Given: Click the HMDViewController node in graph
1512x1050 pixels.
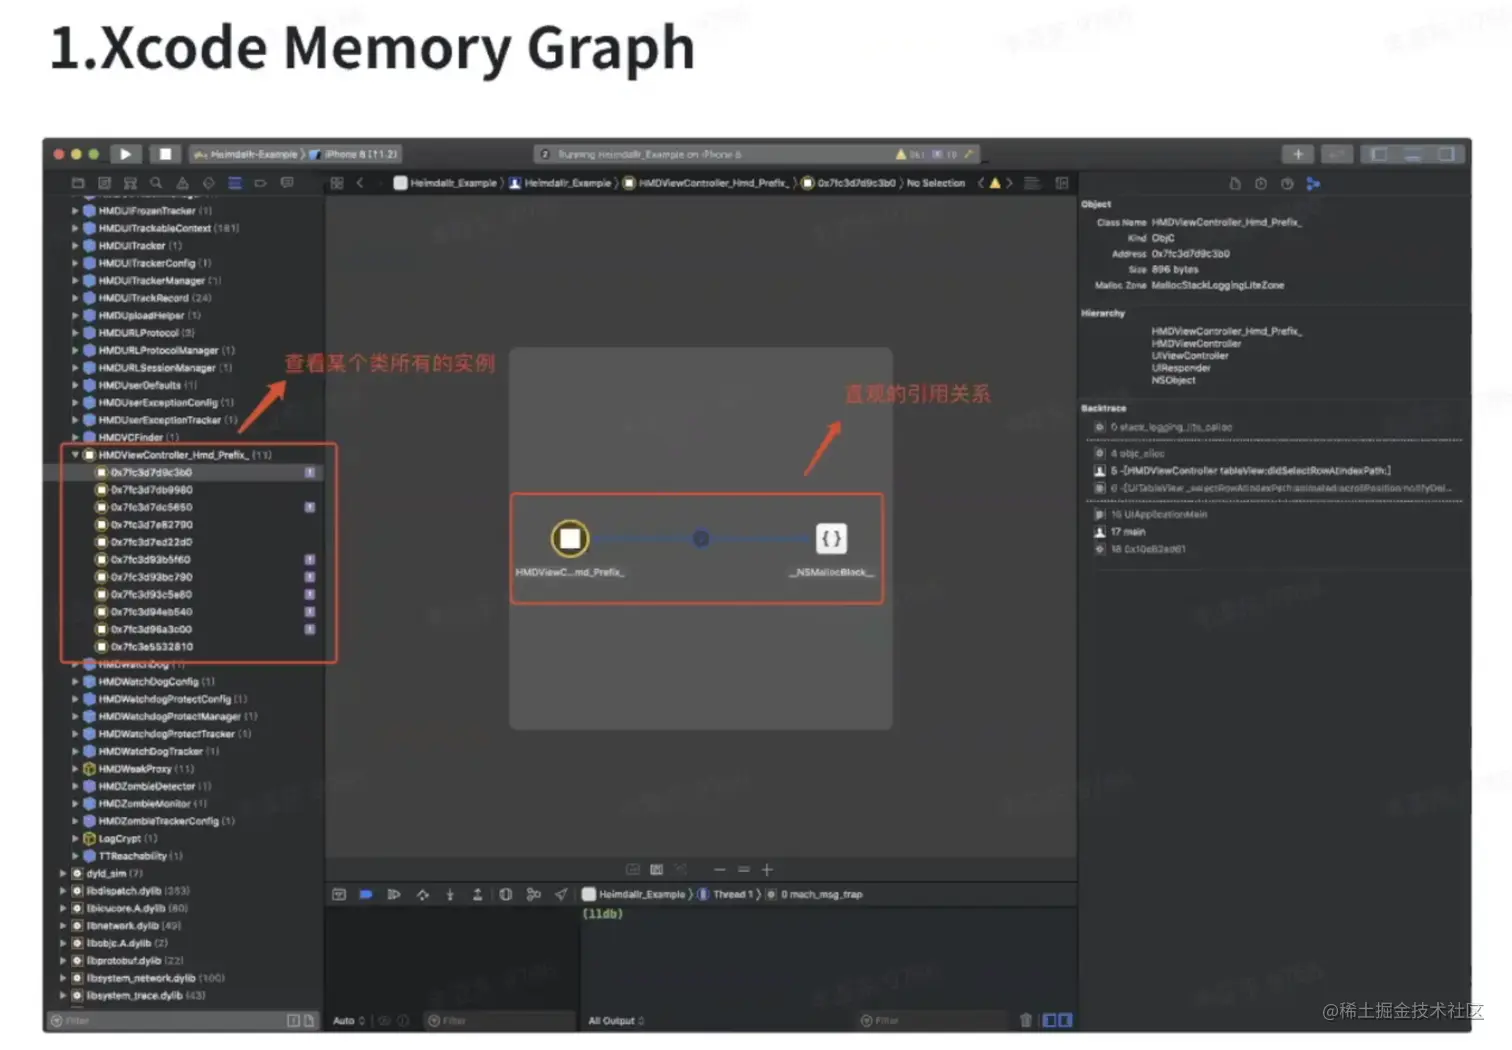Looking at the screenshot, I should click(570, 539).
